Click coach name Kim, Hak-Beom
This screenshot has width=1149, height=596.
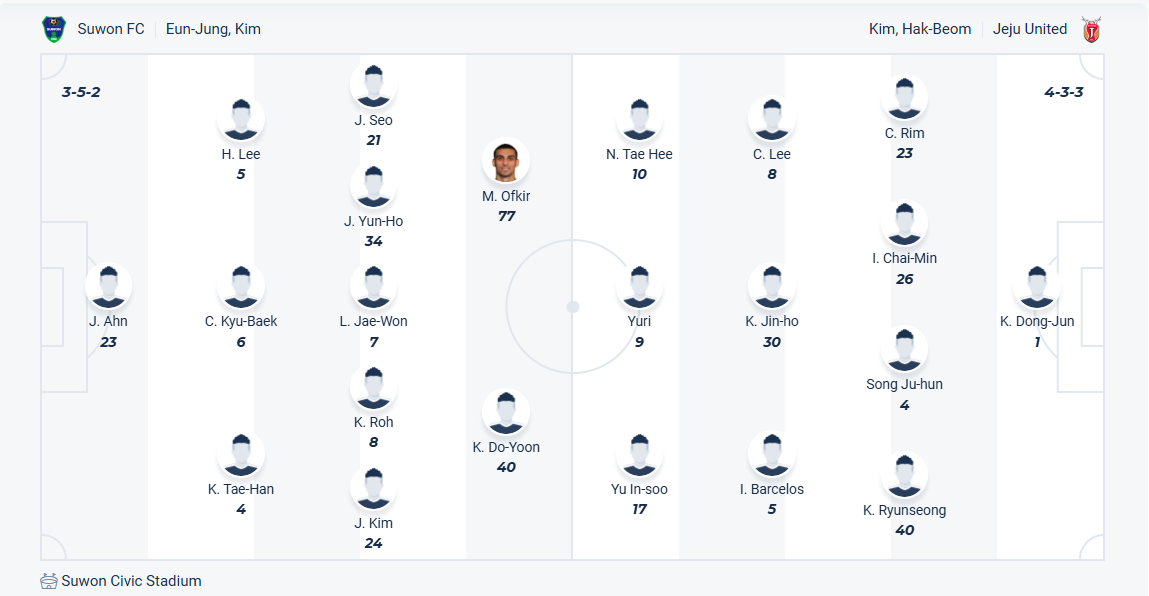[920, 29]
